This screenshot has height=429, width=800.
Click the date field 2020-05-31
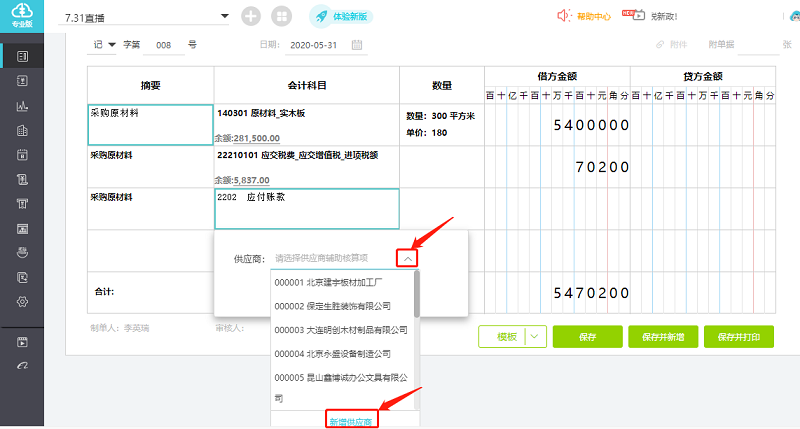pyautogui.click(x=314, y=45)
